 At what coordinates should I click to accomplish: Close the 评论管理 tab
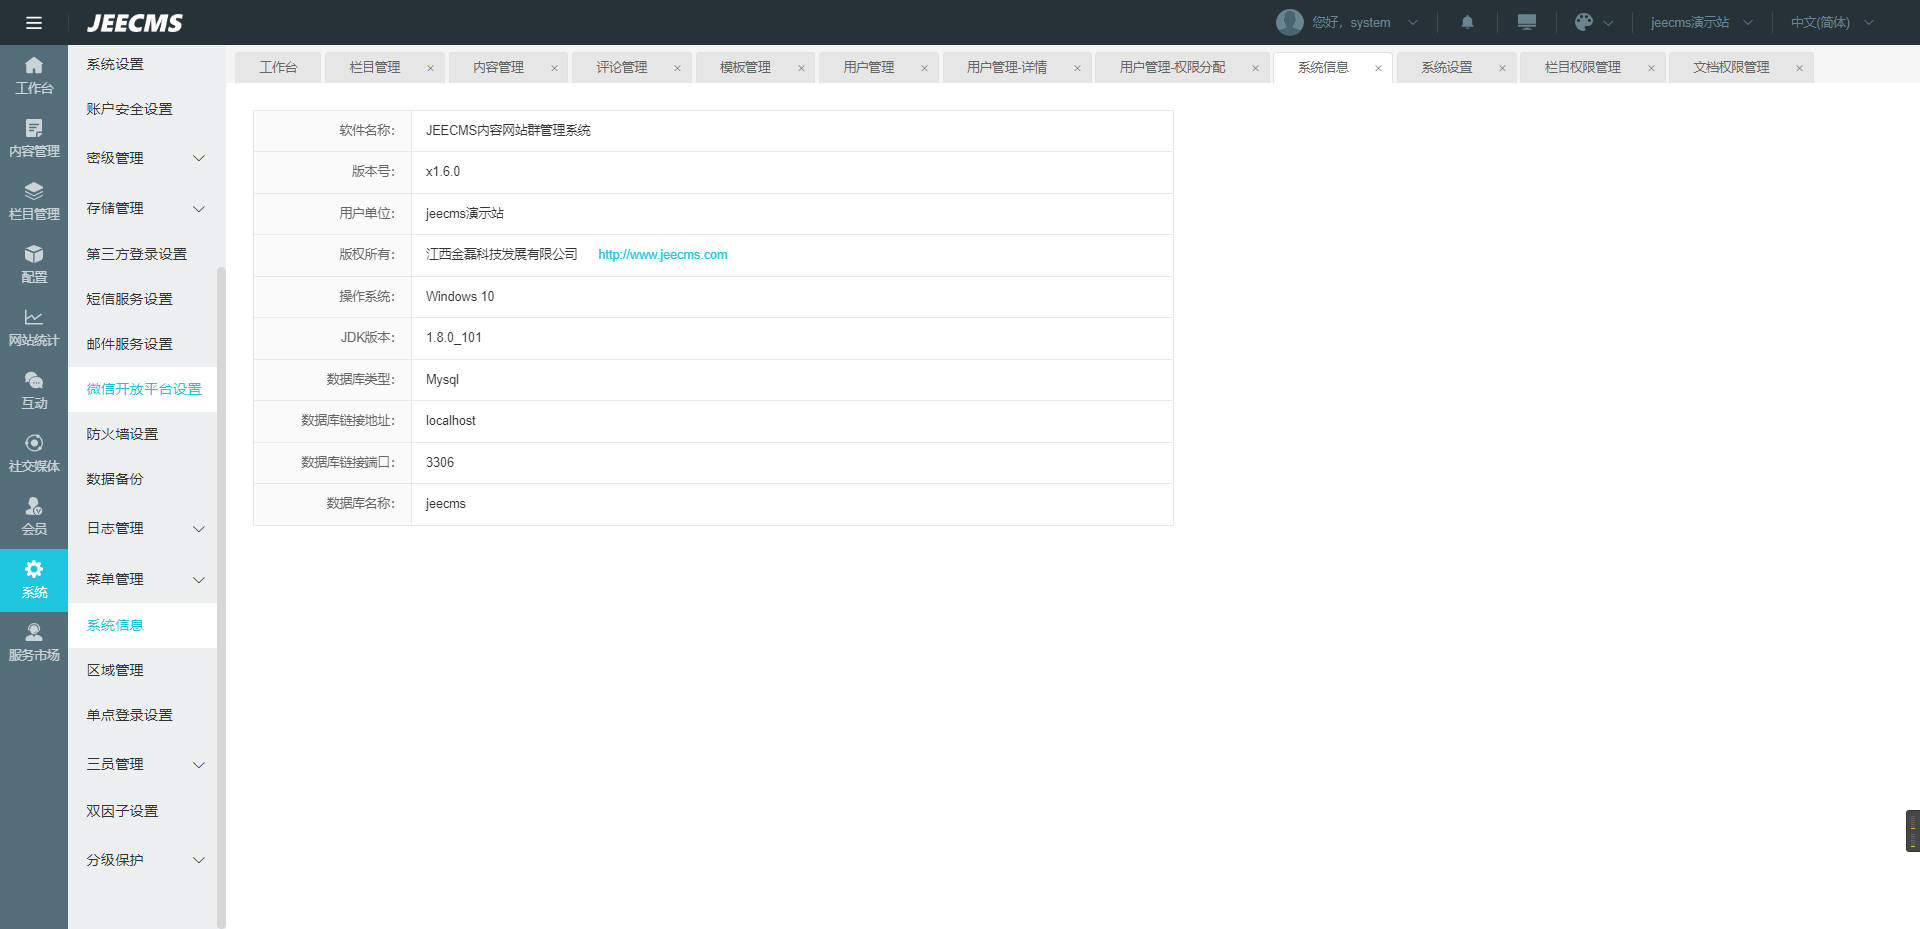point(677,68)
